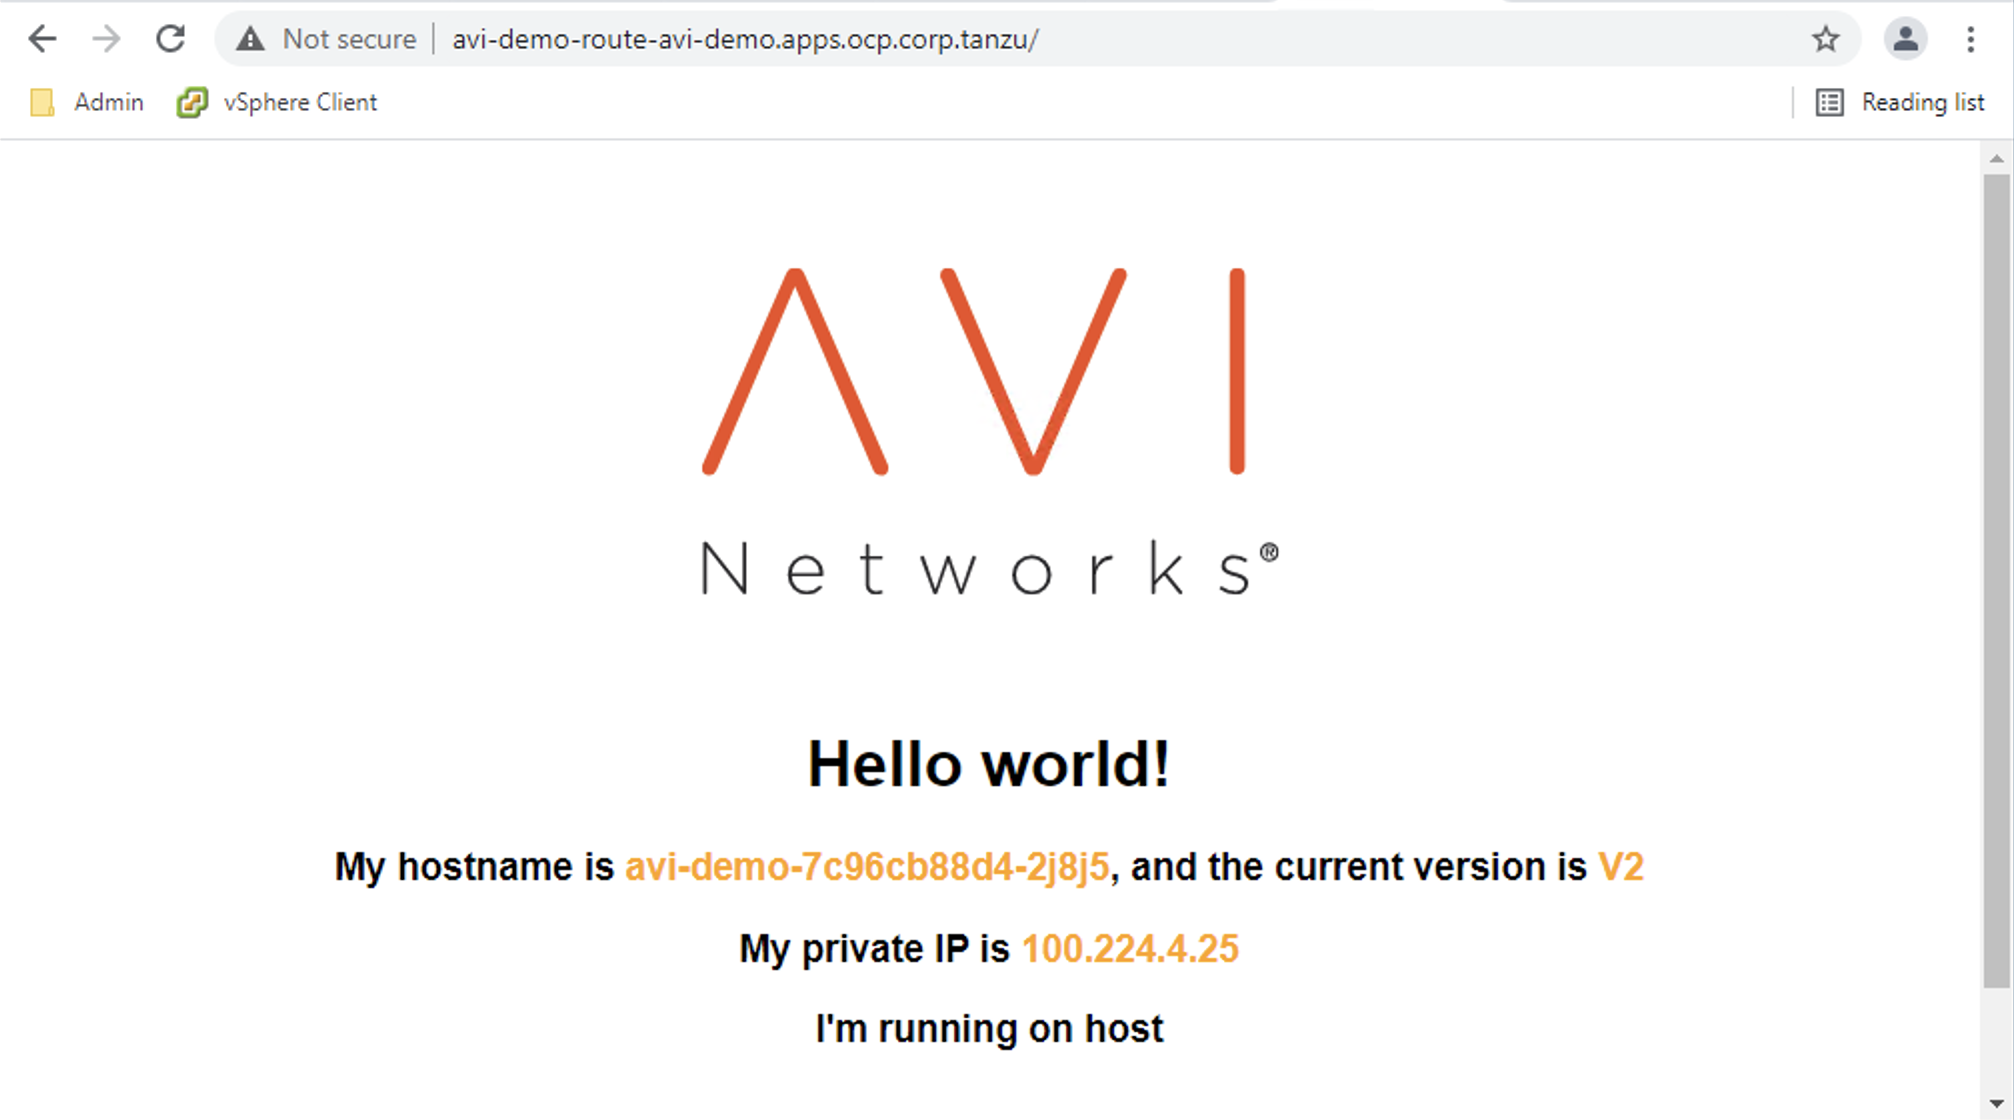The height and width of the screenshot is (1120, 2014).
Task: Click the Not secure warning icon
Action: (x=250, y=39)
